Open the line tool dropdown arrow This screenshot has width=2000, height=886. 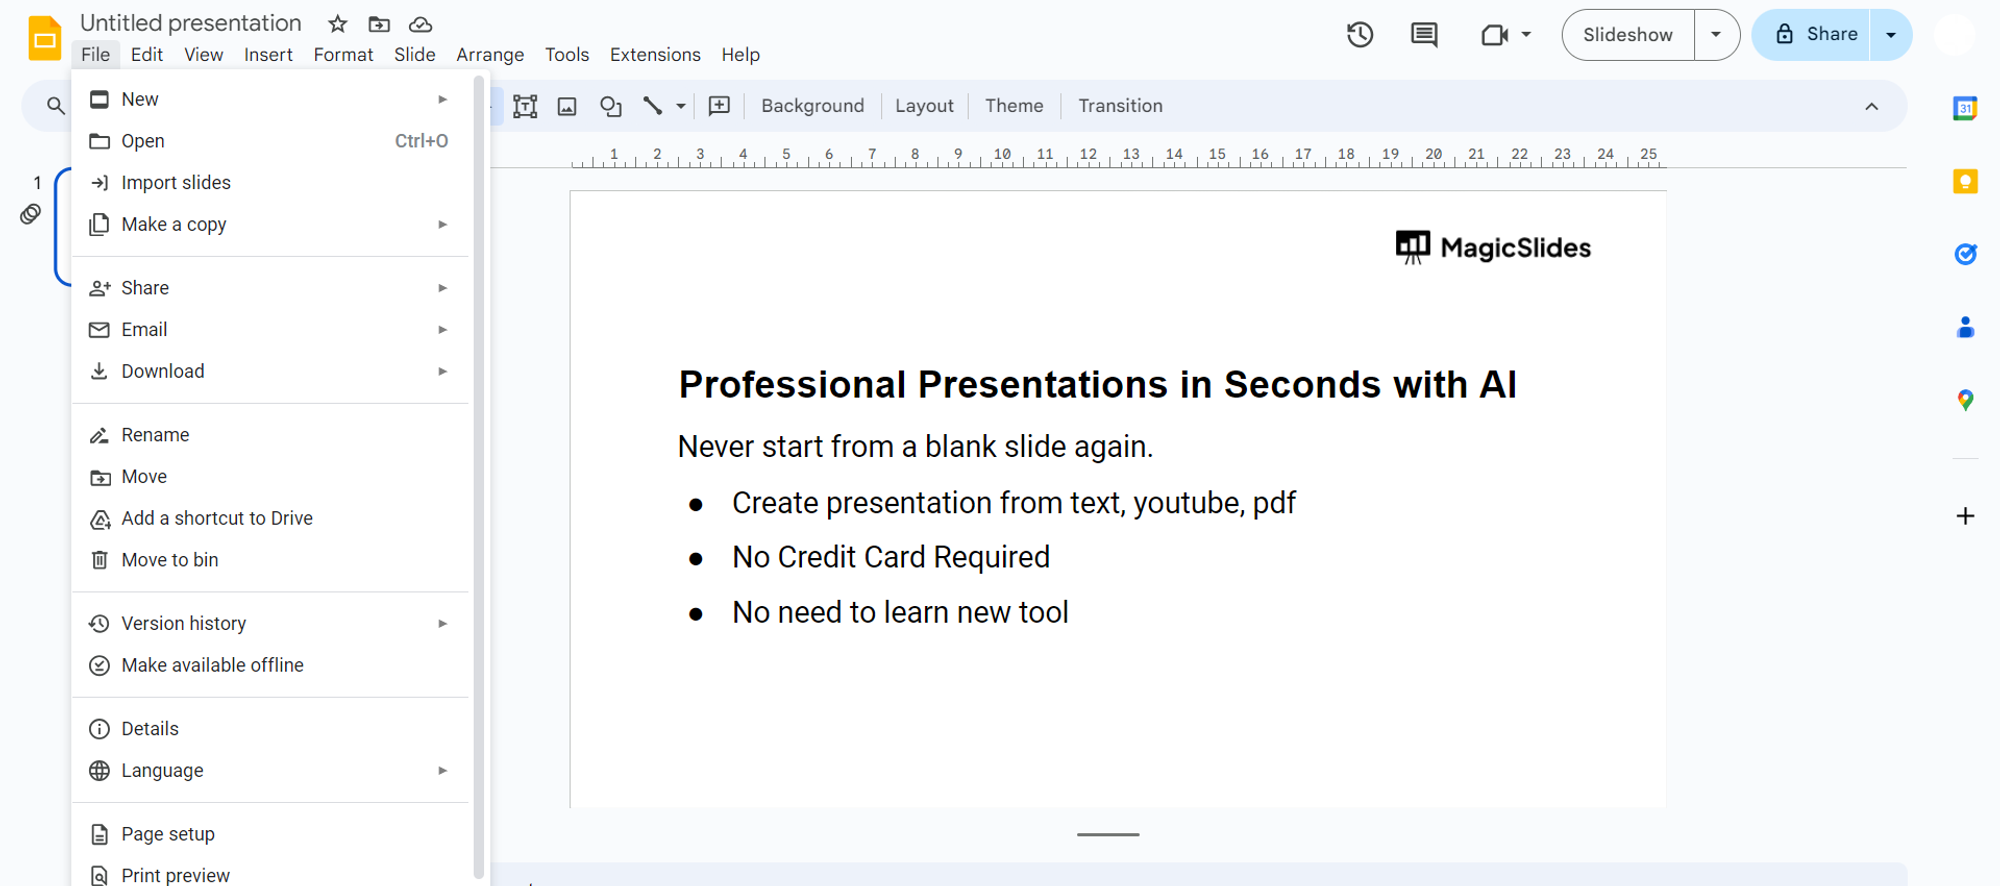[x=681, y=106]
